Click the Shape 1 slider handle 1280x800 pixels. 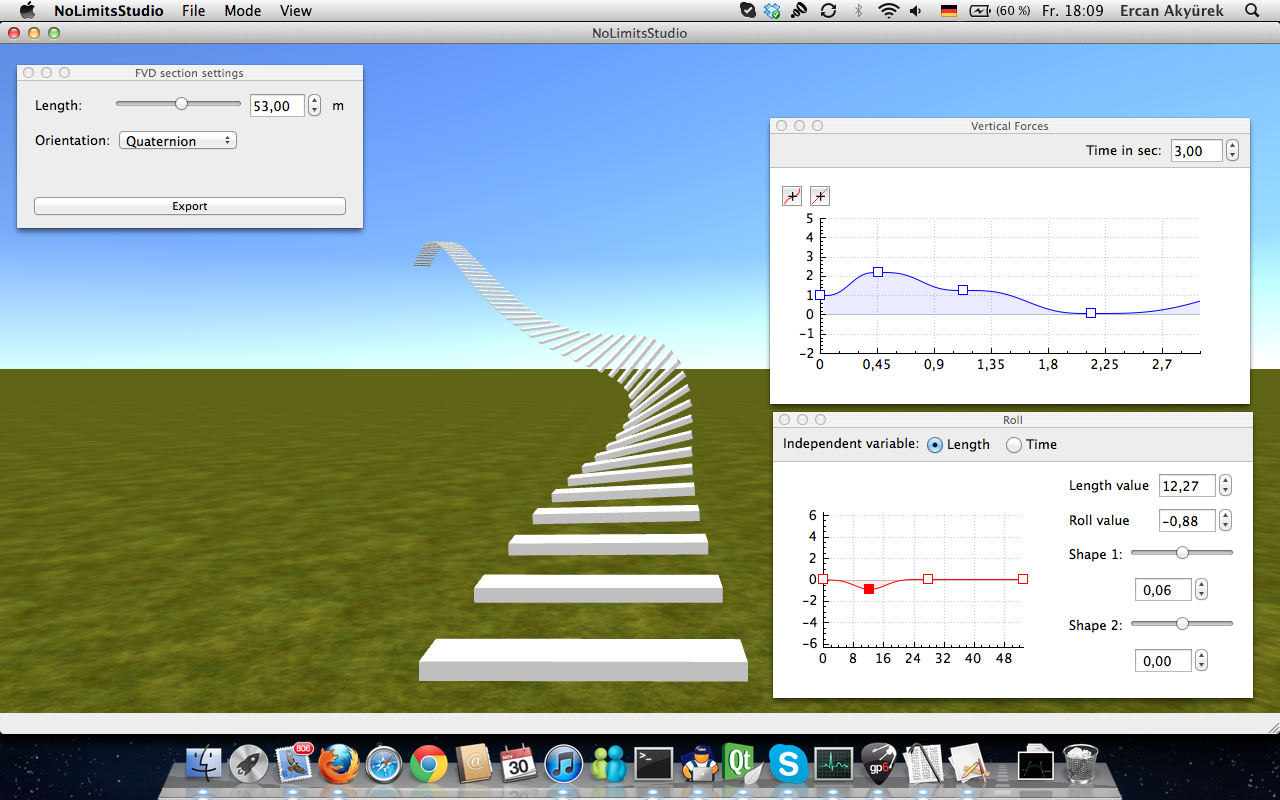click(x=1182, y=552)
